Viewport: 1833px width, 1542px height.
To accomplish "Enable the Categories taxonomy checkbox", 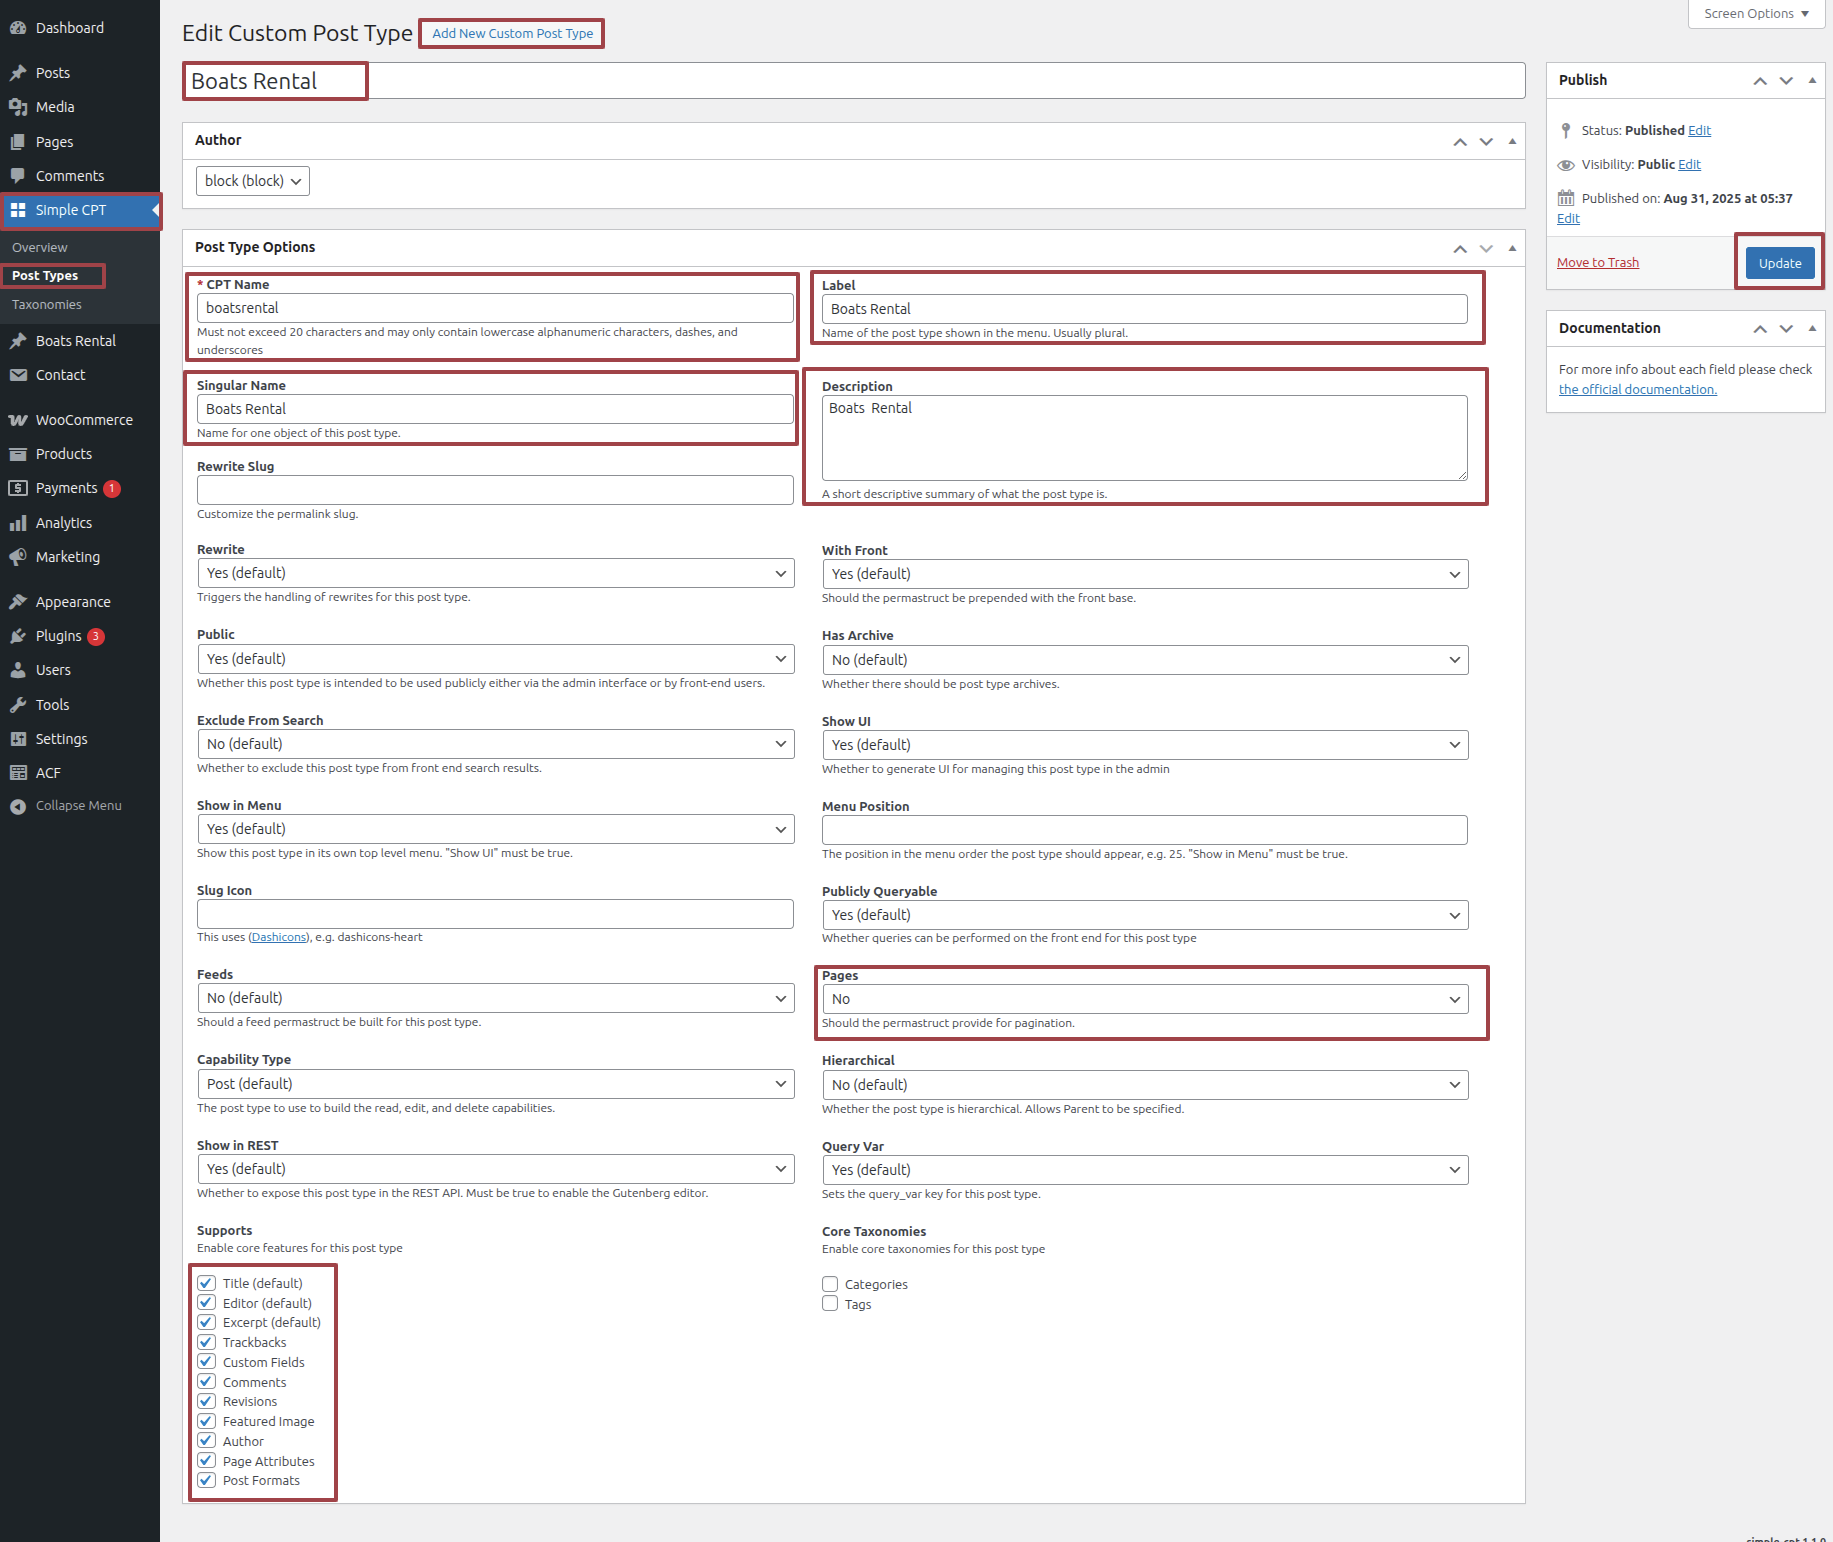I will pos(830,1284).
